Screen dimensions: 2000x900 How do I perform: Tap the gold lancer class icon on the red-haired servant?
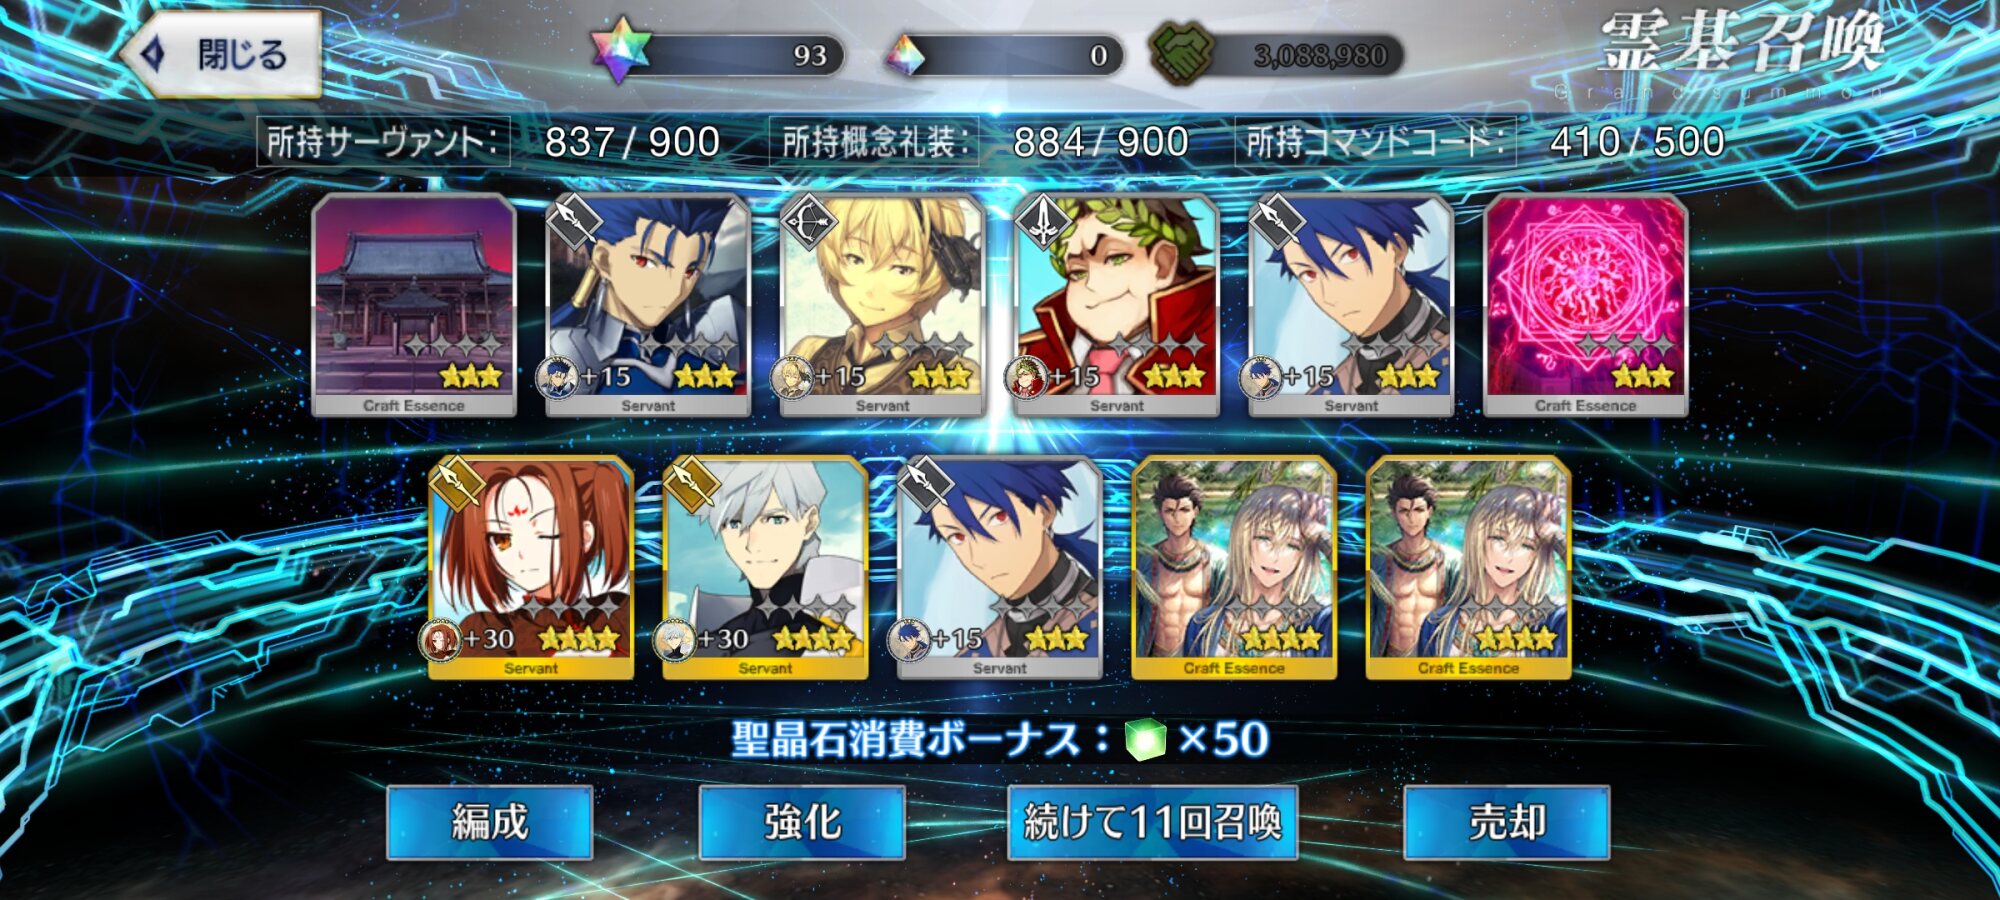coord(456,484)
